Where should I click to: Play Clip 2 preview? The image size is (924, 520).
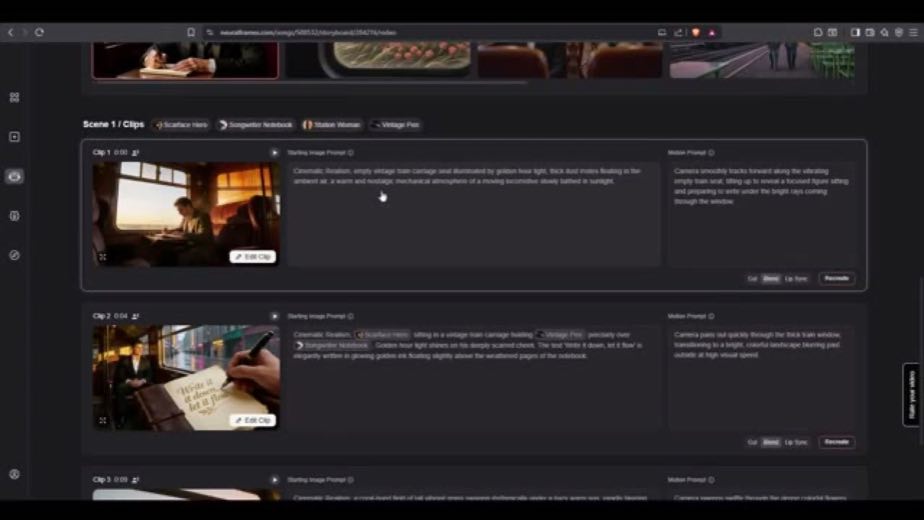click(274, 317)
